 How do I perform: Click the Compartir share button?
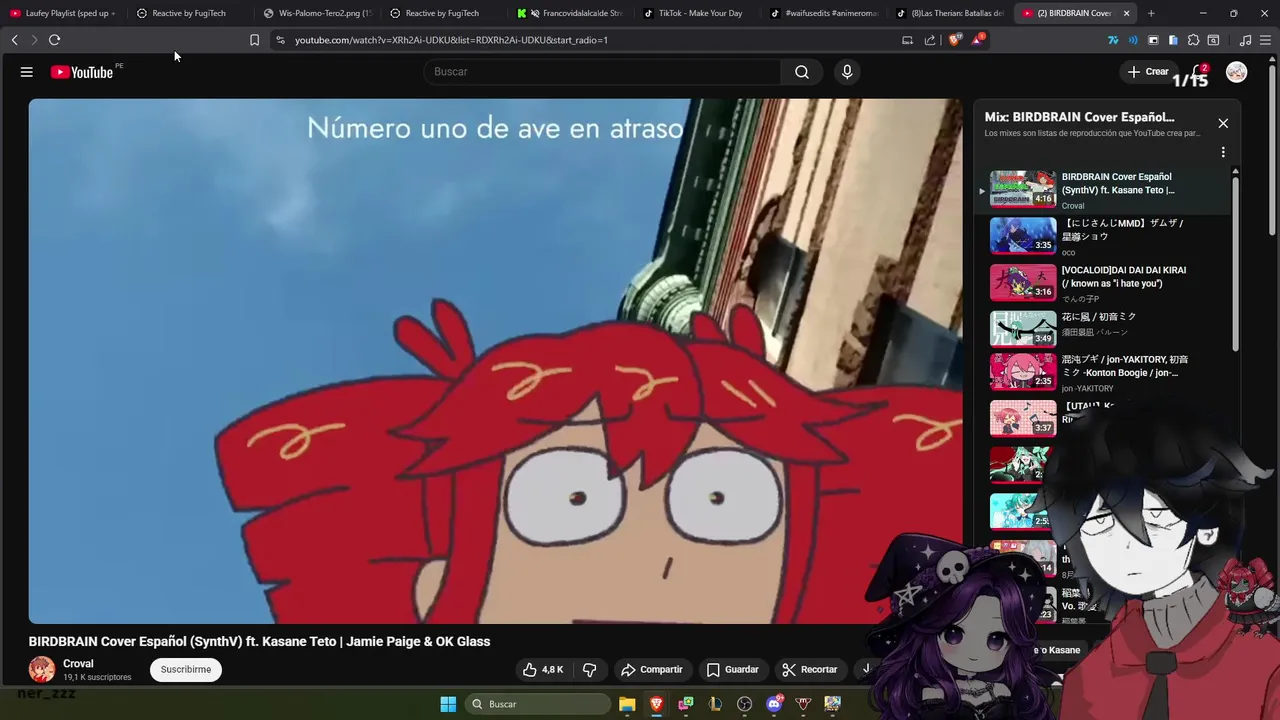click(x=651, y=670)
